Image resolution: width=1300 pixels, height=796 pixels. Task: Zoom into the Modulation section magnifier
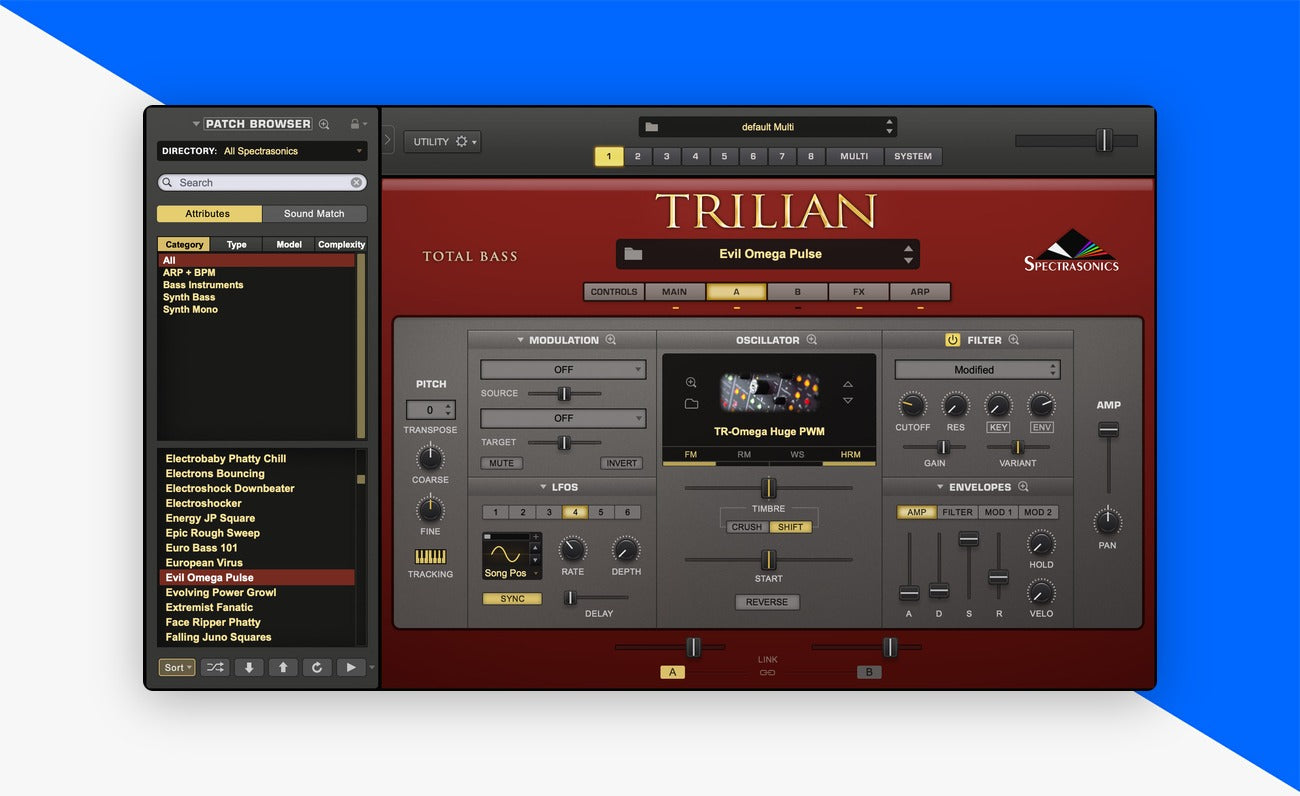(x=611, y=340)
